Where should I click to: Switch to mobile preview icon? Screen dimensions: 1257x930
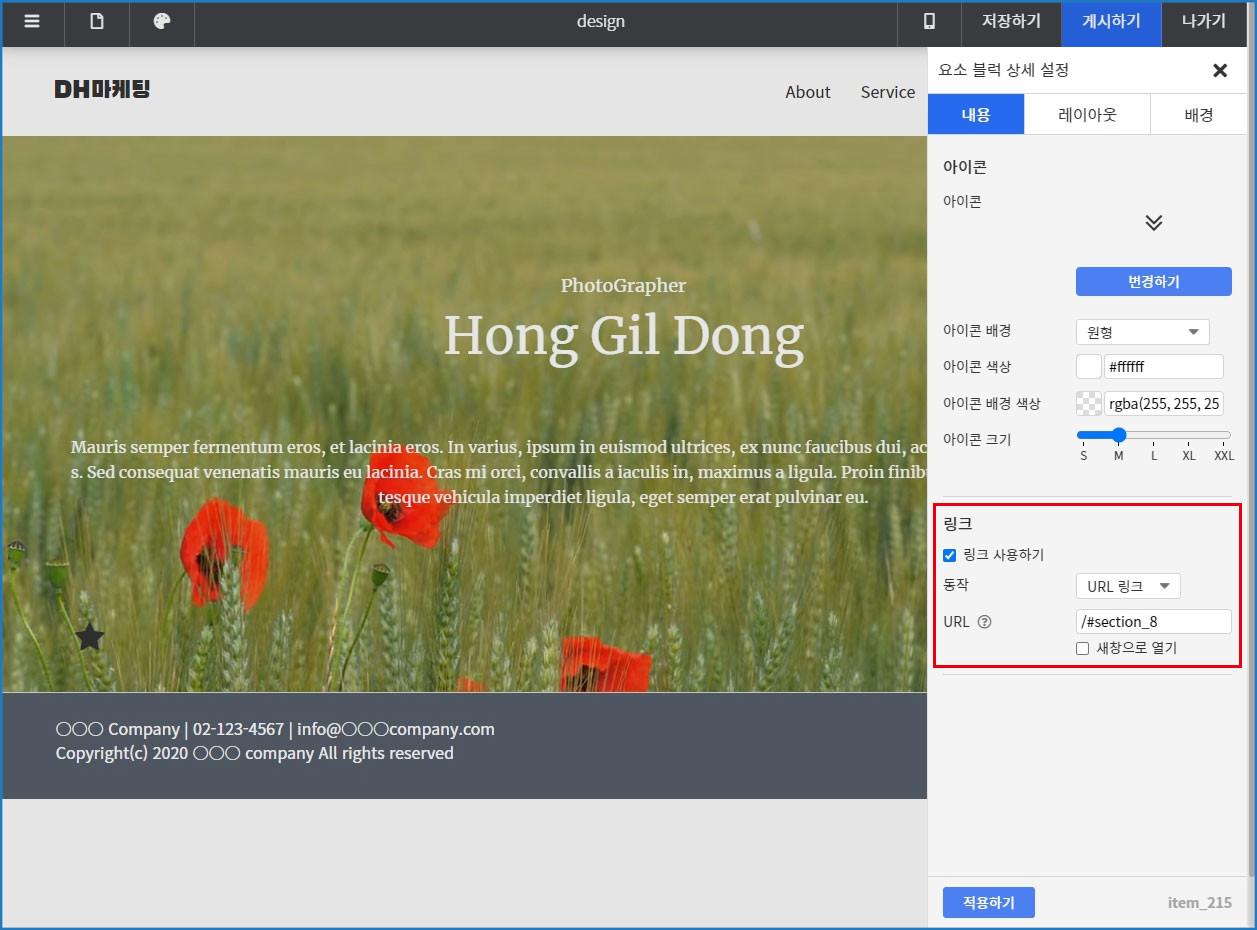click(x=929, y=22)
